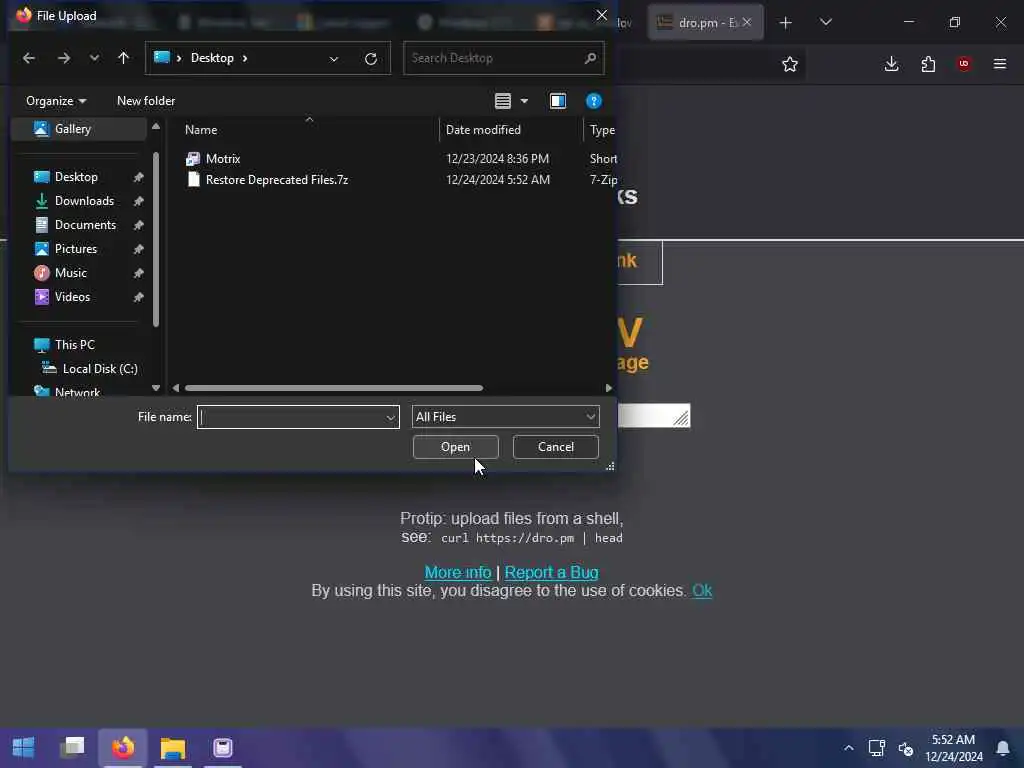This screenshot has width=1024, height=768.
Task: Click pin icon next to Videos
Action: (138, 298)
